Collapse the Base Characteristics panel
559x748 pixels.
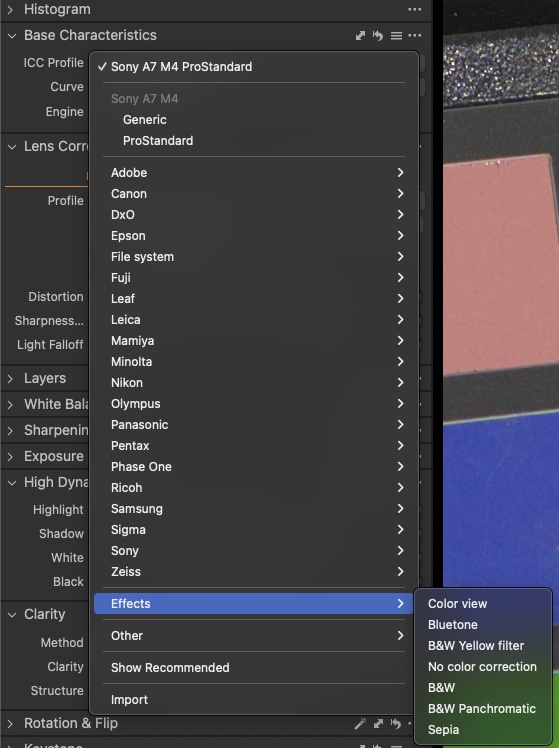tap(12, 36)
